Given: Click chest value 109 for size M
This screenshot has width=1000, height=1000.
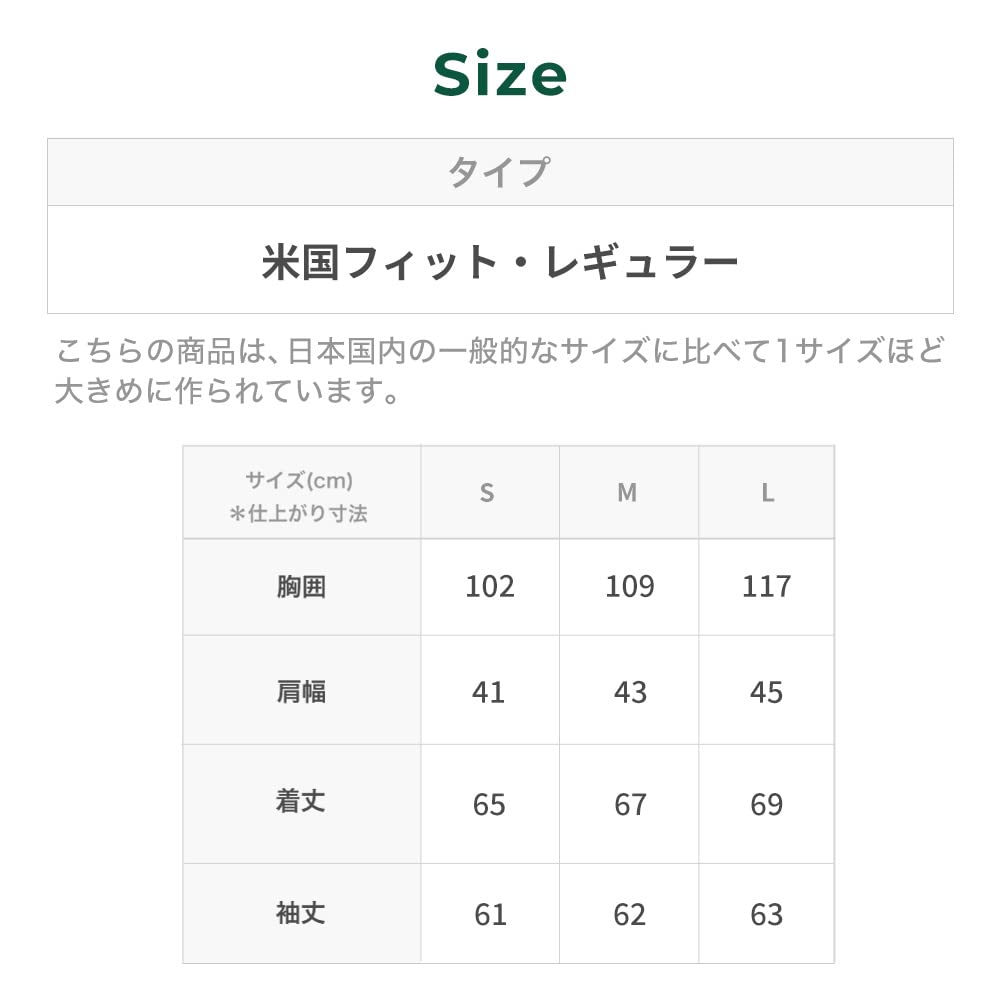Looking at the screenshot, I should [629, 587].
